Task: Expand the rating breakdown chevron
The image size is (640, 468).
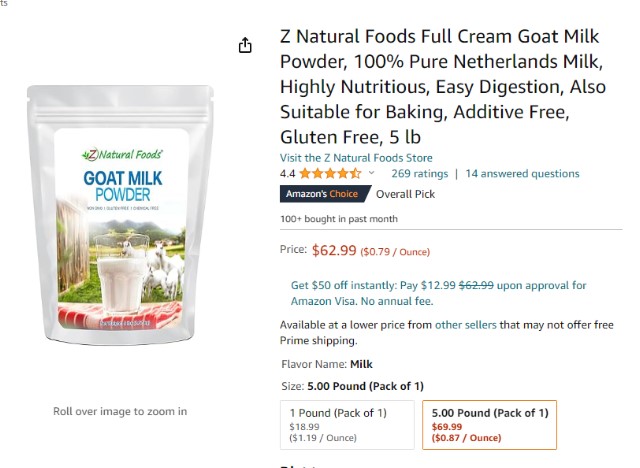Action: 372,173
